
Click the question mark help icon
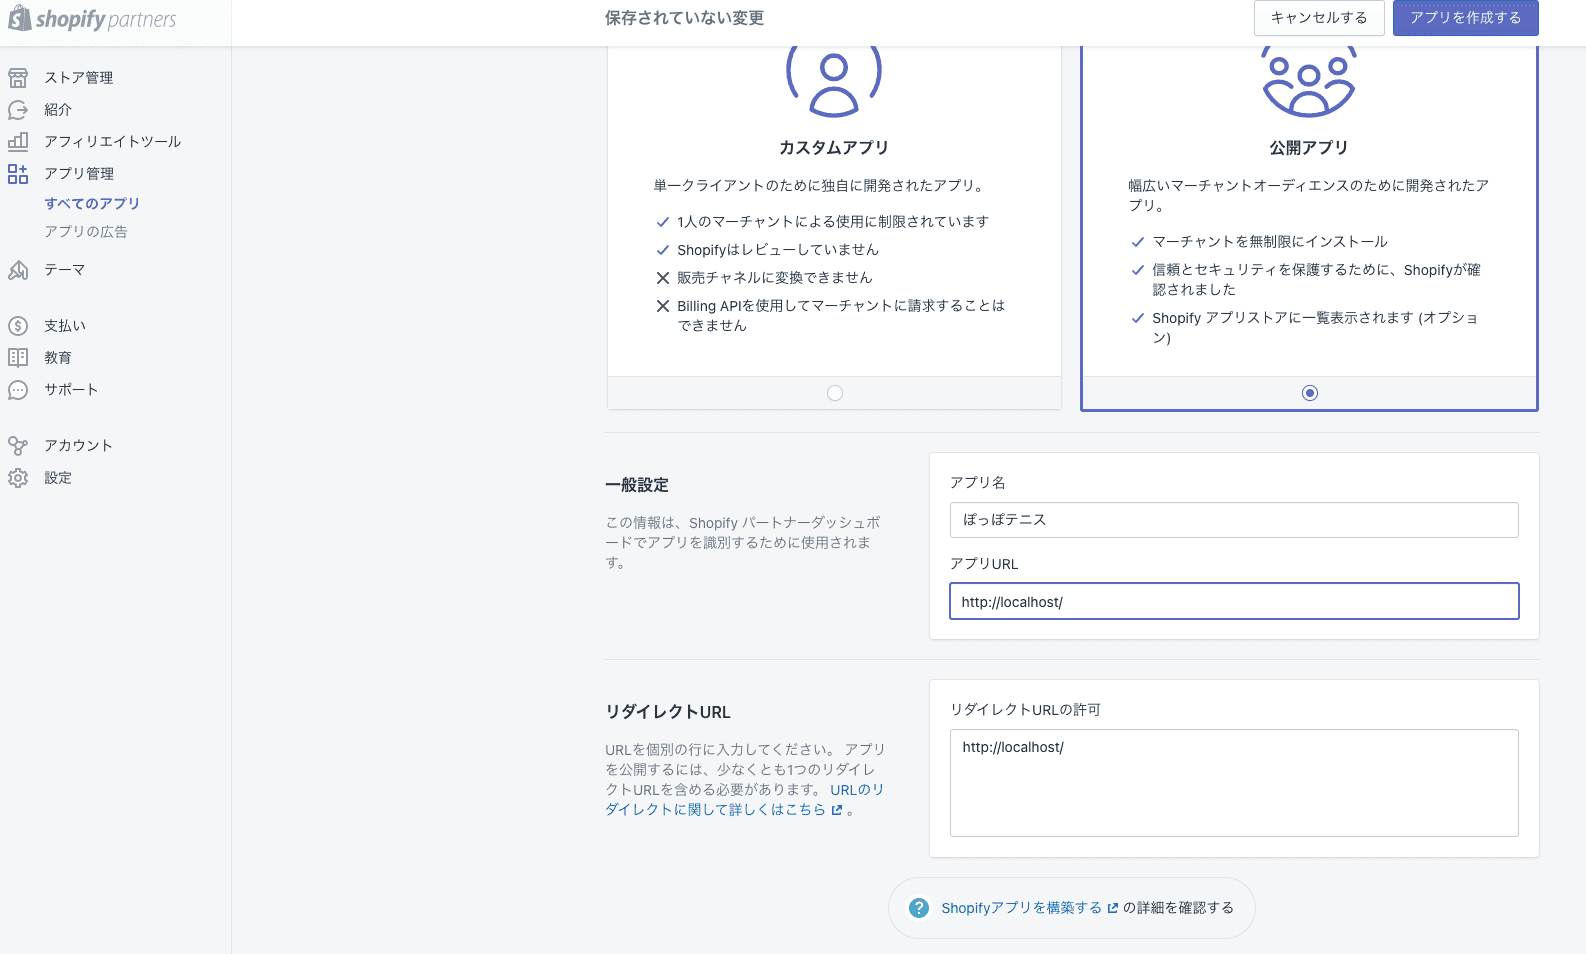click(919, 908)
